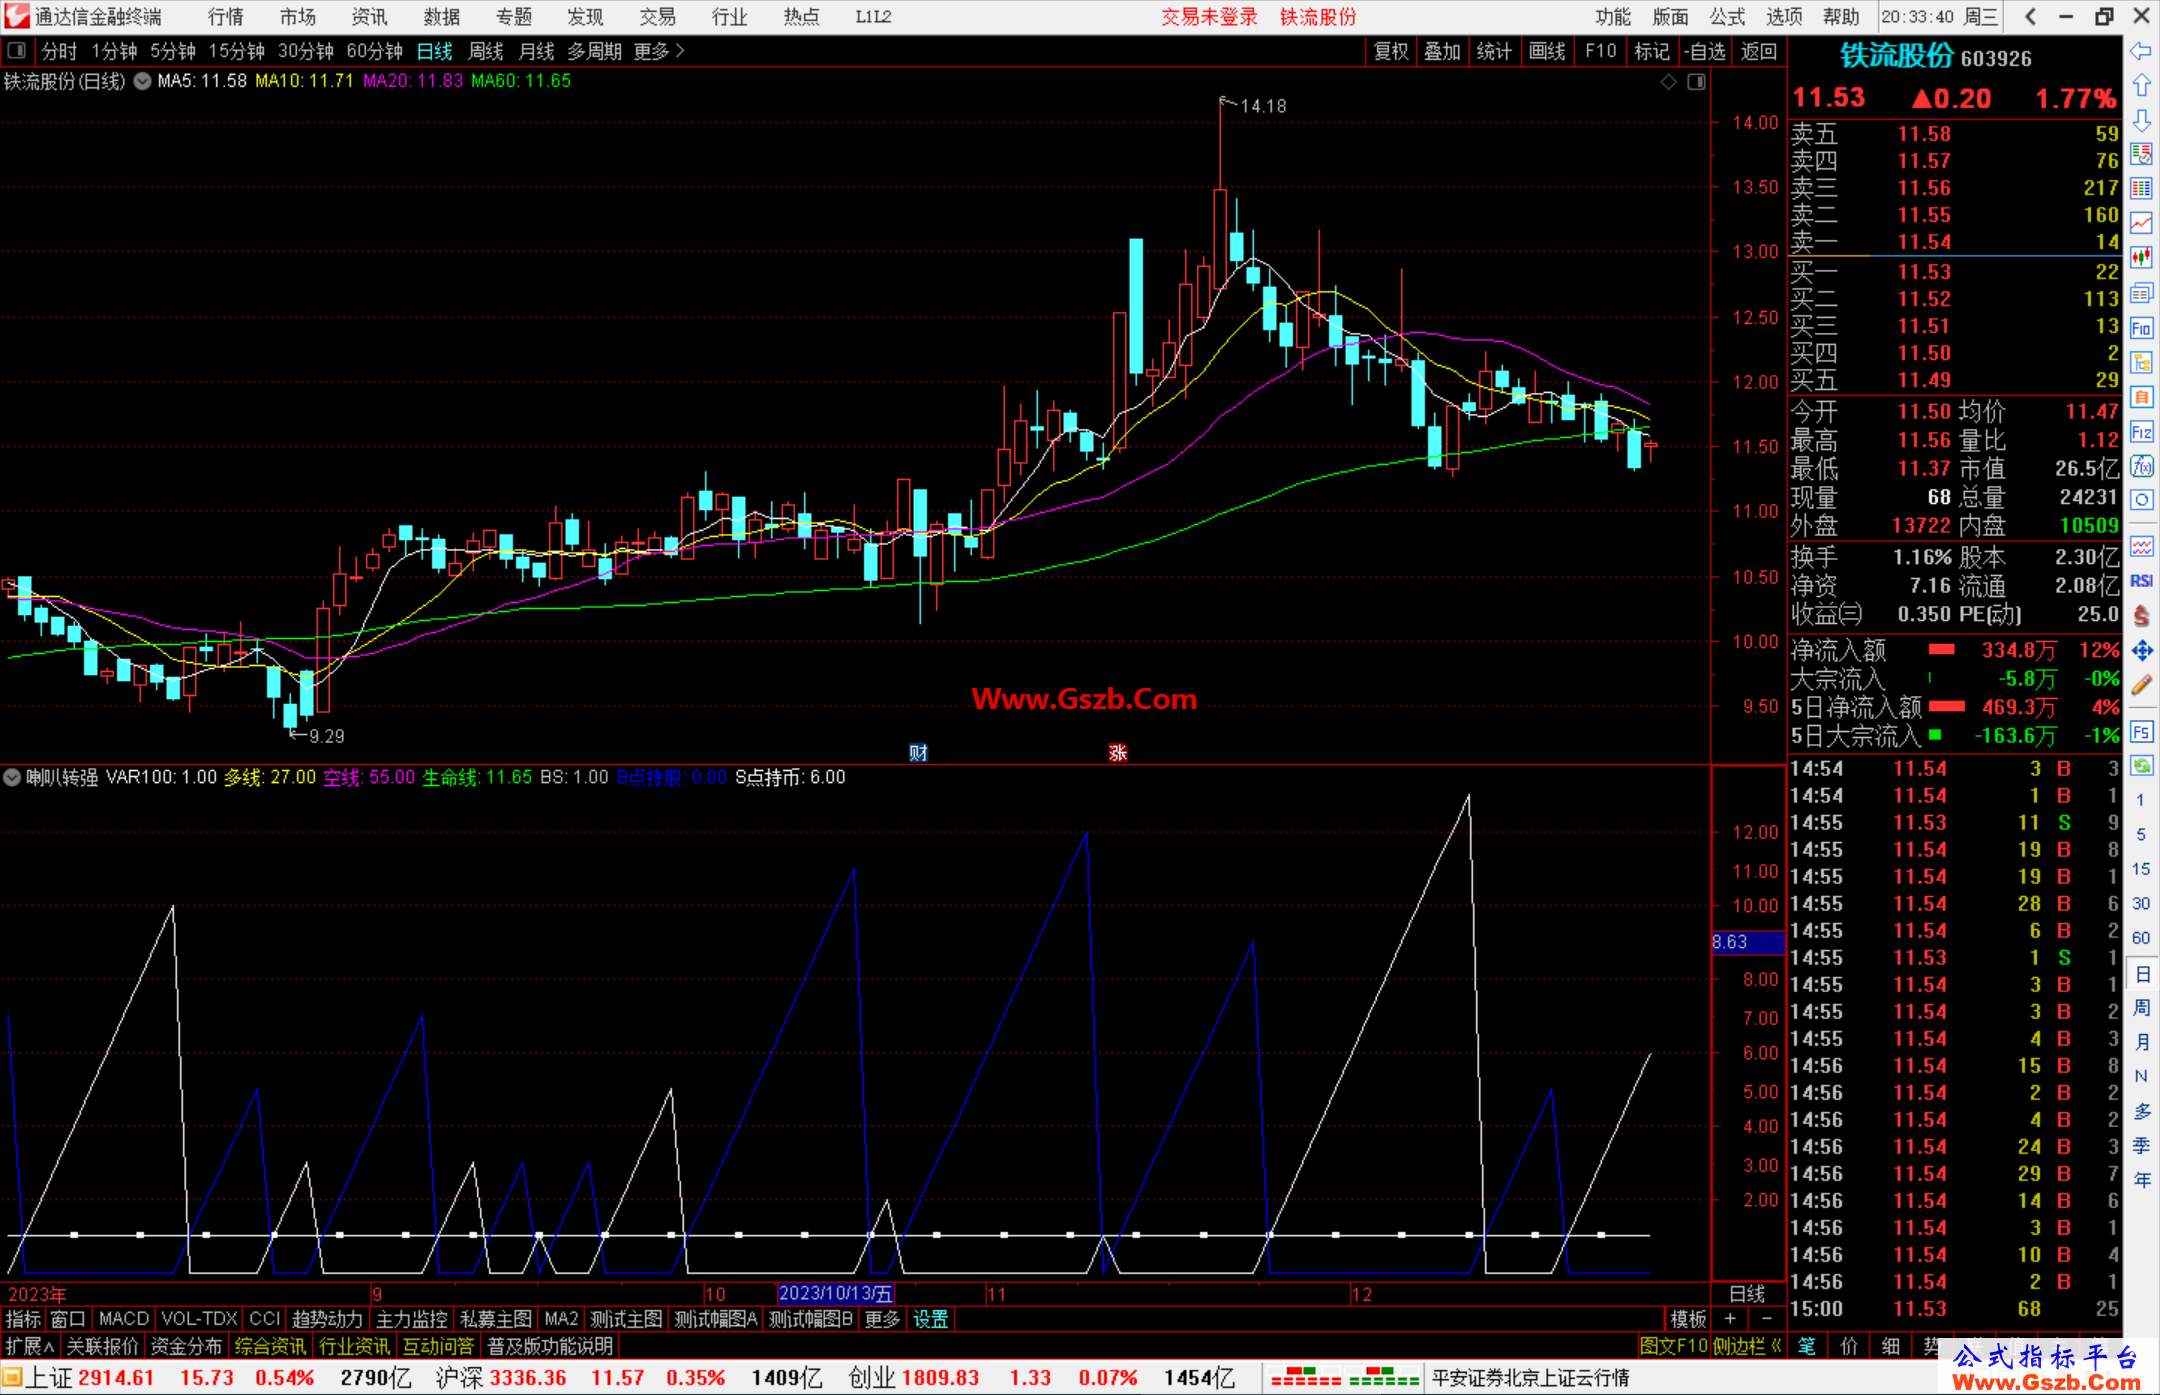Expand the 扩展 panel at the bottom left
2160x1395 pixels.
[30, 1346]
